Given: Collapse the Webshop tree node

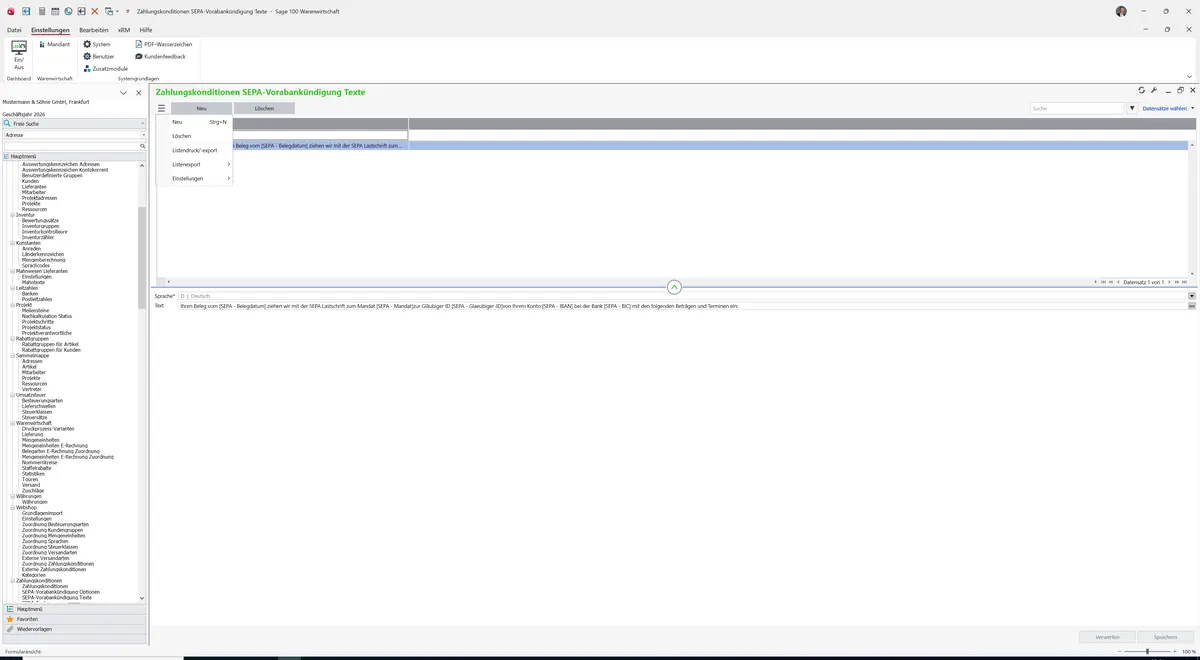Looking at the screenshot, I should click(13, 508).
